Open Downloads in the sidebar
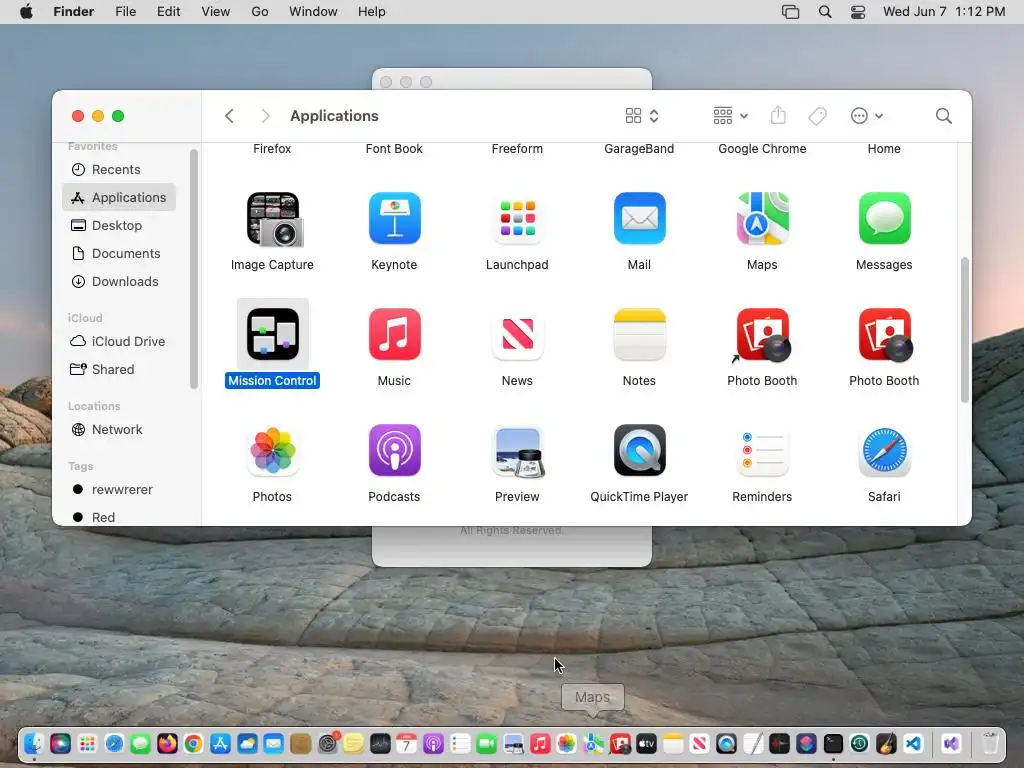The width and height of the screenshot is (1024, 768). [119, 281]
